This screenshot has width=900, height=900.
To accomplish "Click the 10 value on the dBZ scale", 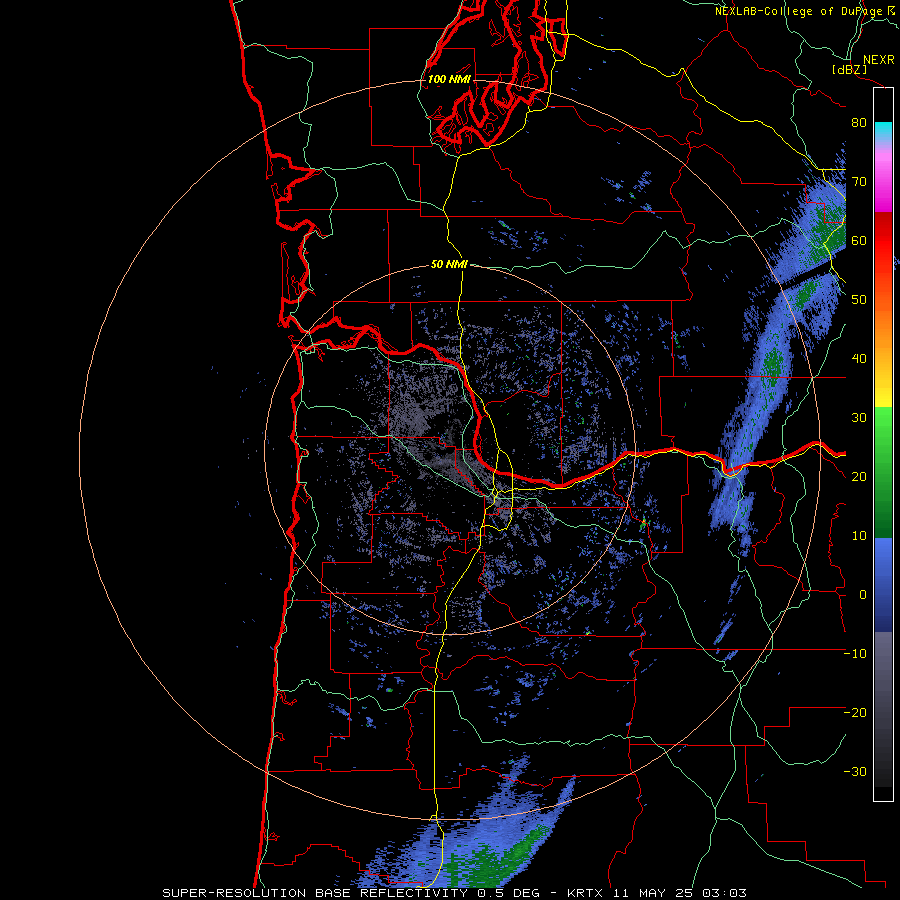I will coord(859,536).
